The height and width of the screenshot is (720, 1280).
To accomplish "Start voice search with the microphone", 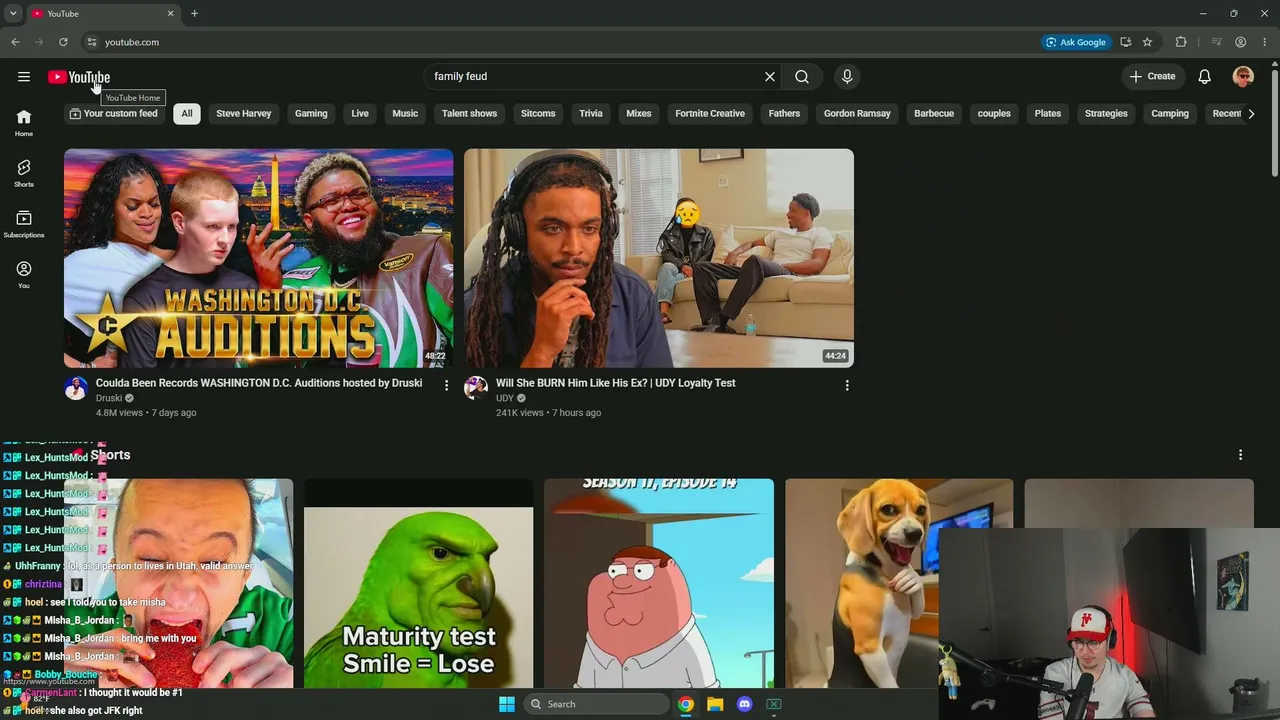I will click(x=847, y=77).
